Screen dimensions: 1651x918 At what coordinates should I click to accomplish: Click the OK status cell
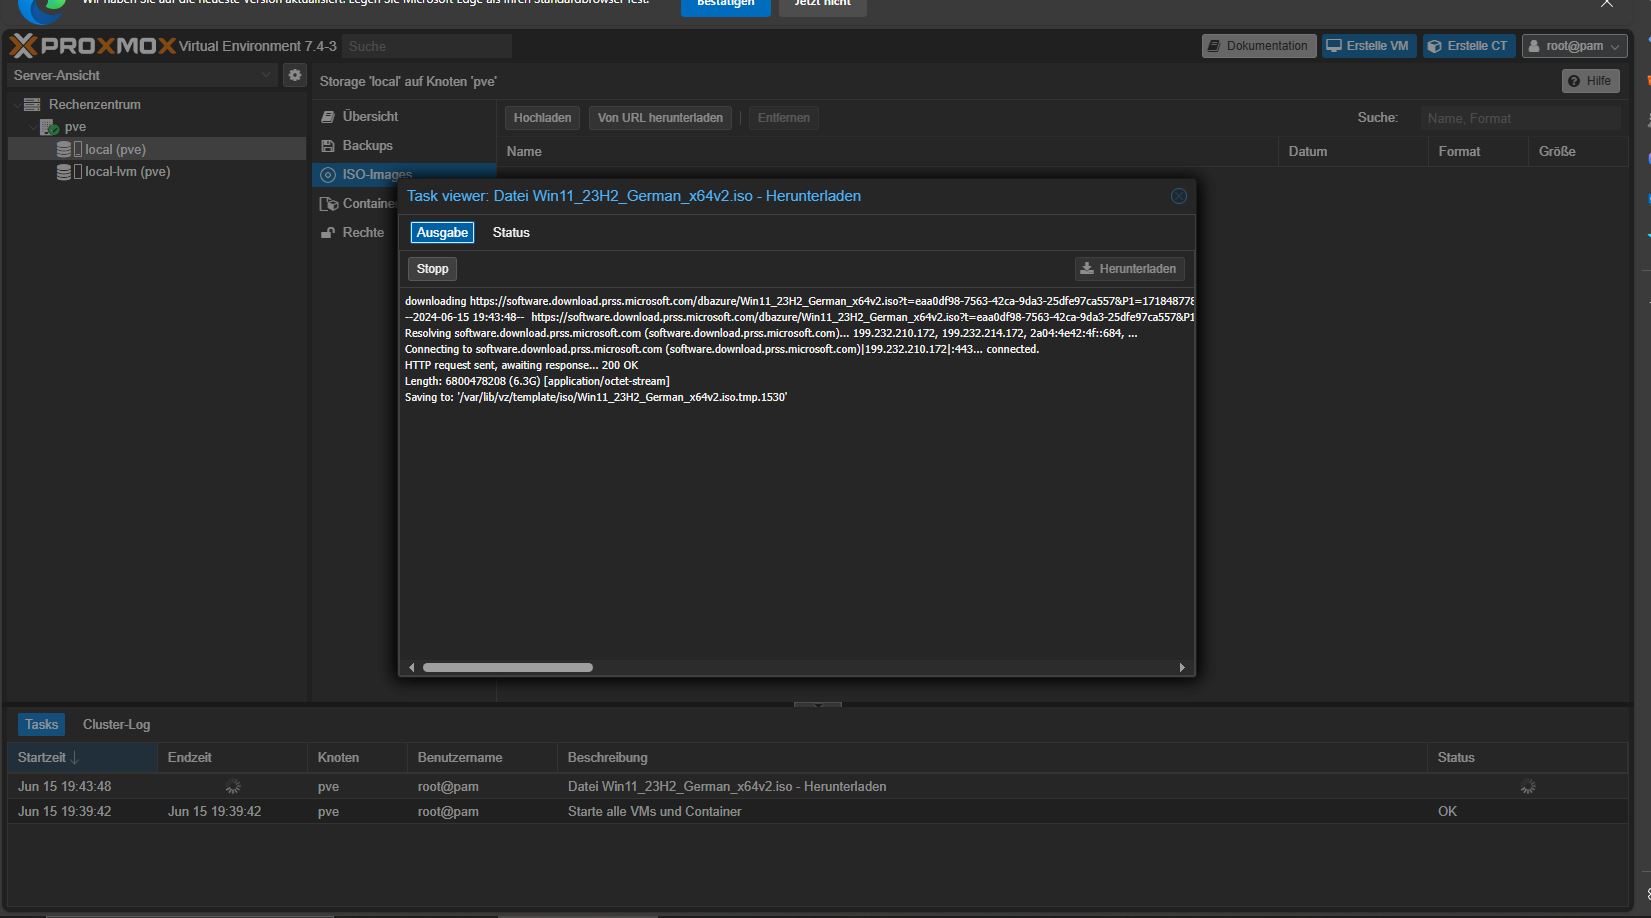[1447, 812]
